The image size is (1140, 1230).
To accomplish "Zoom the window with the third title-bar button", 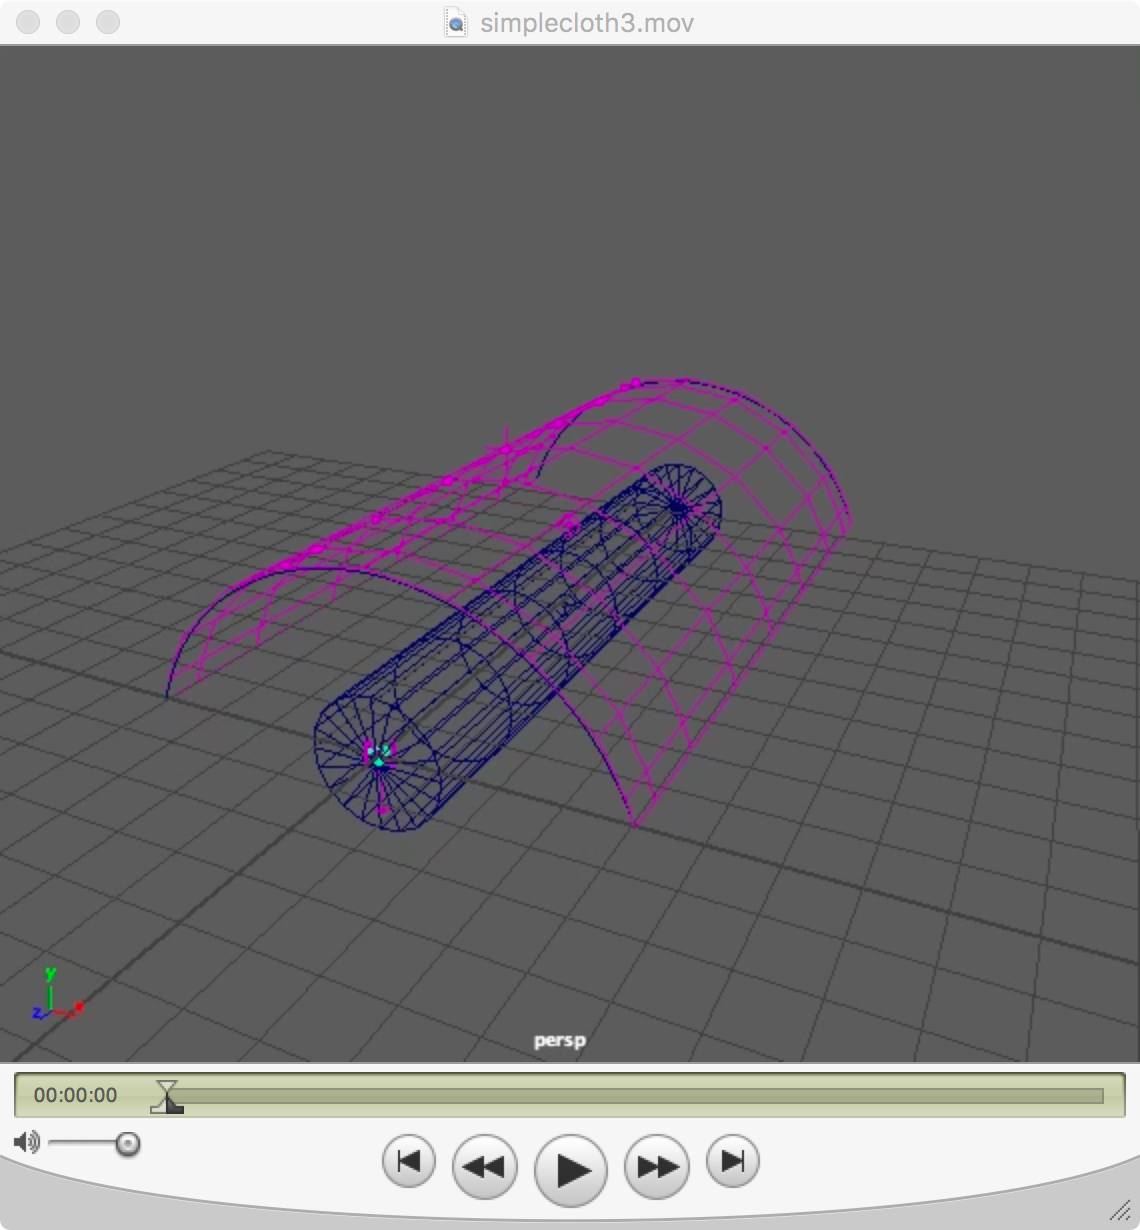I will point(108,22).
